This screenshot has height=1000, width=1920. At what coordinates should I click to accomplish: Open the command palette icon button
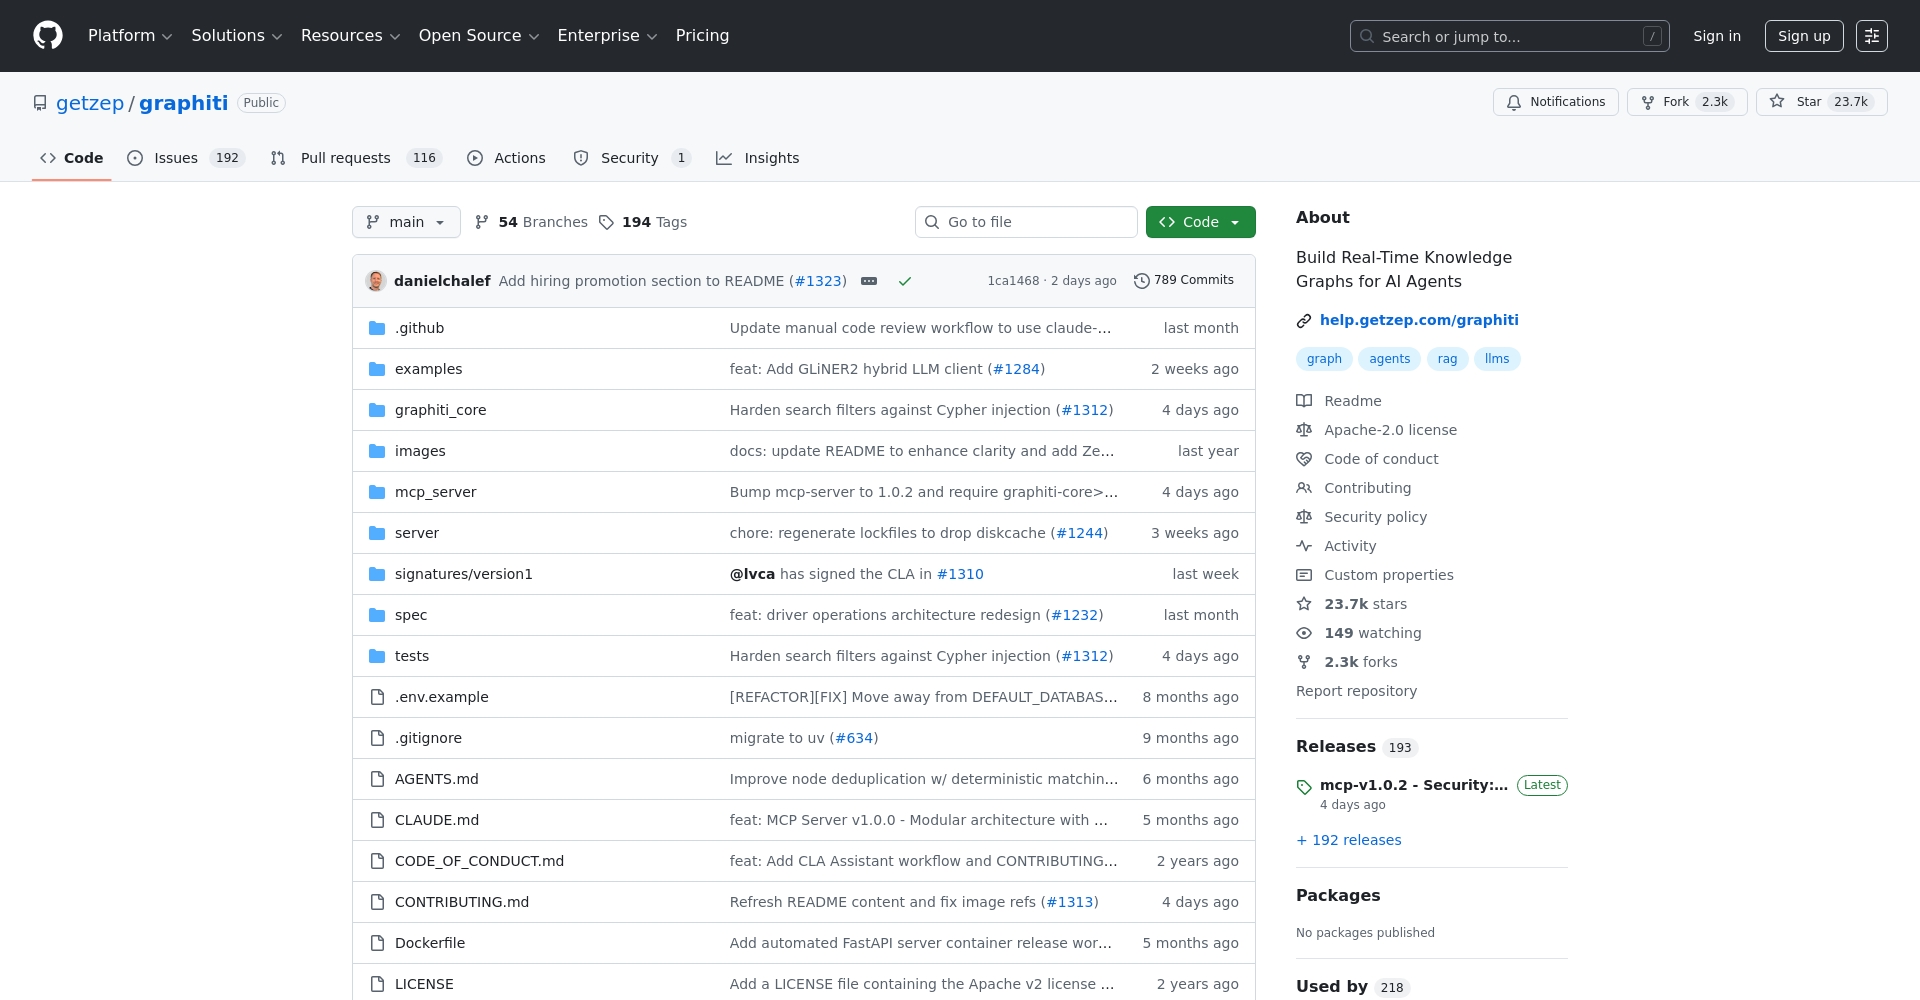point(1871,36)
